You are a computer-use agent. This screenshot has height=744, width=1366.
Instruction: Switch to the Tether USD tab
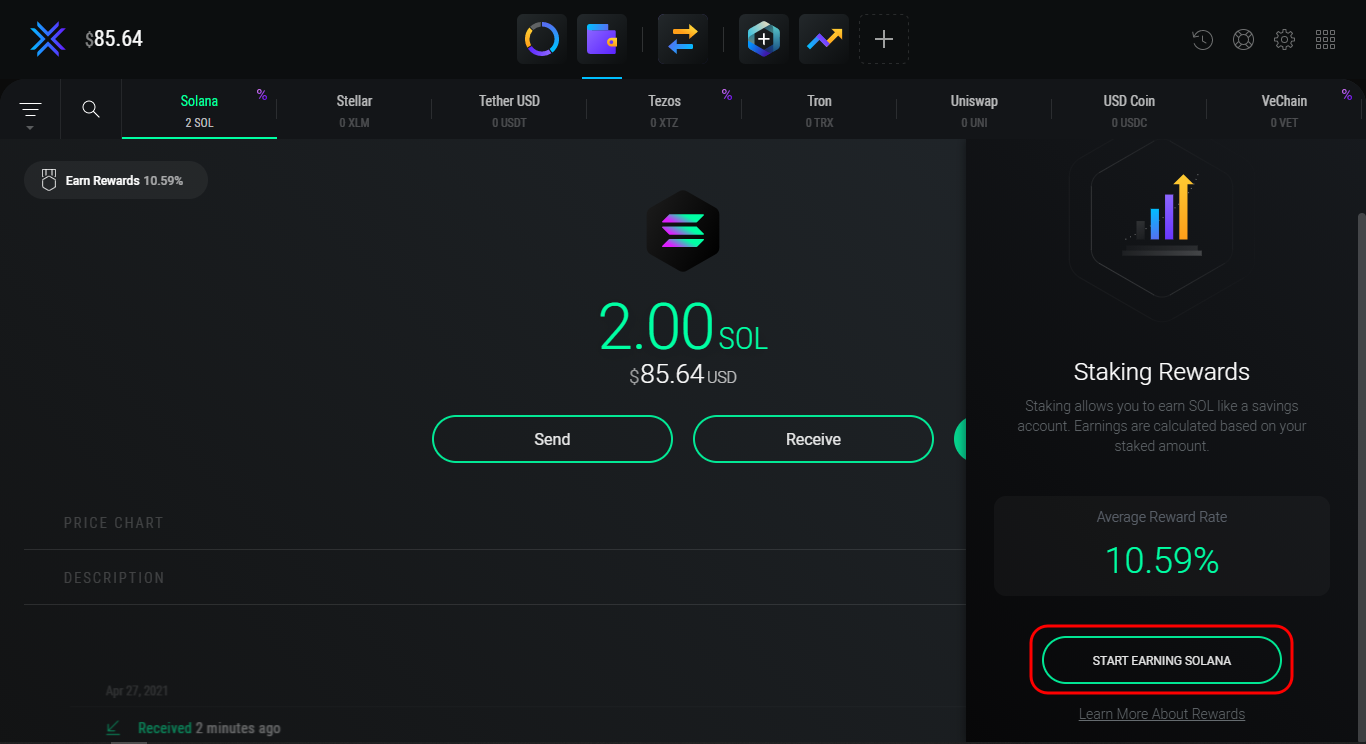(509, 110)
